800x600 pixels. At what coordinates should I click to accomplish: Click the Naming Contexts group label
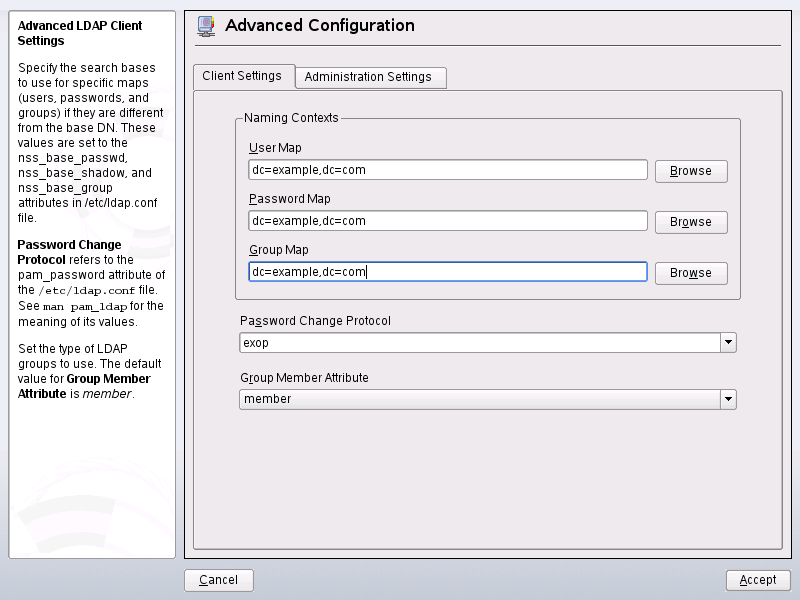click(x=291, y=118)
